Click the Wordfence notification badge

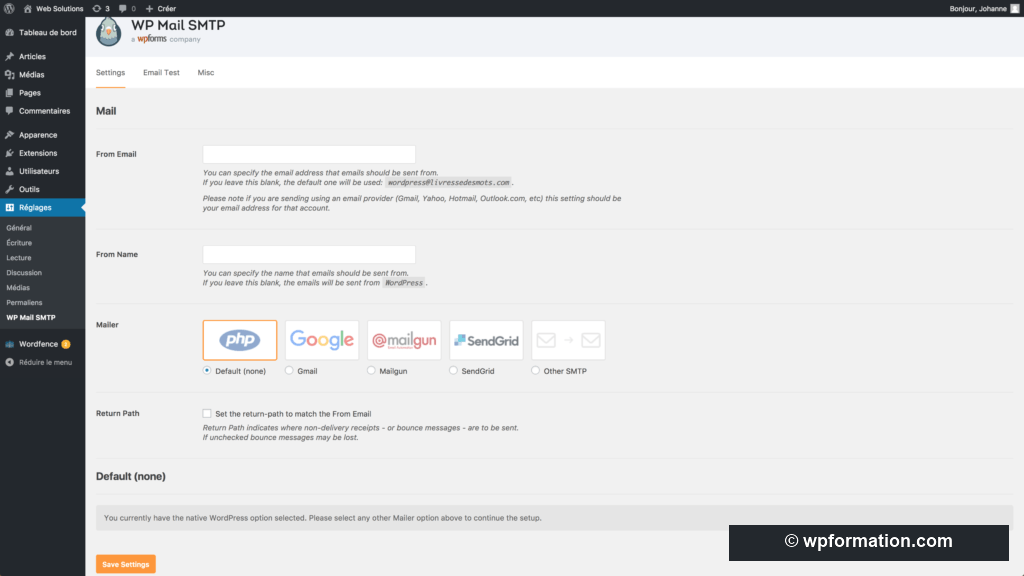point(66,344)
